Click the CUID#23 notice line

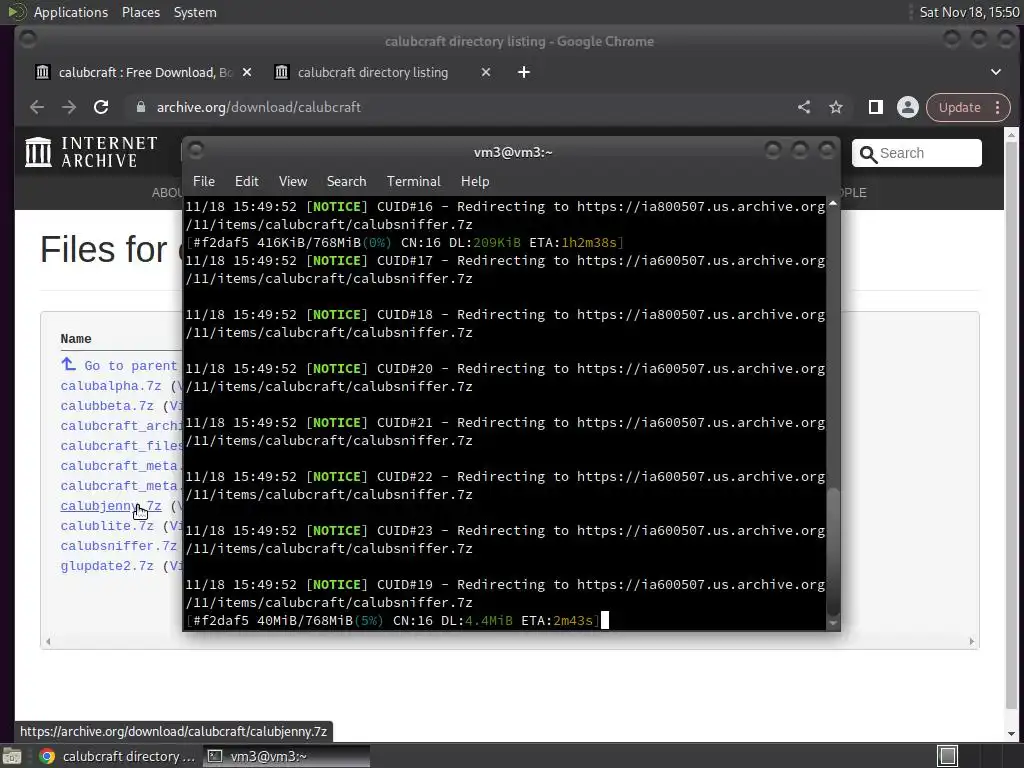tap(505, 539)
